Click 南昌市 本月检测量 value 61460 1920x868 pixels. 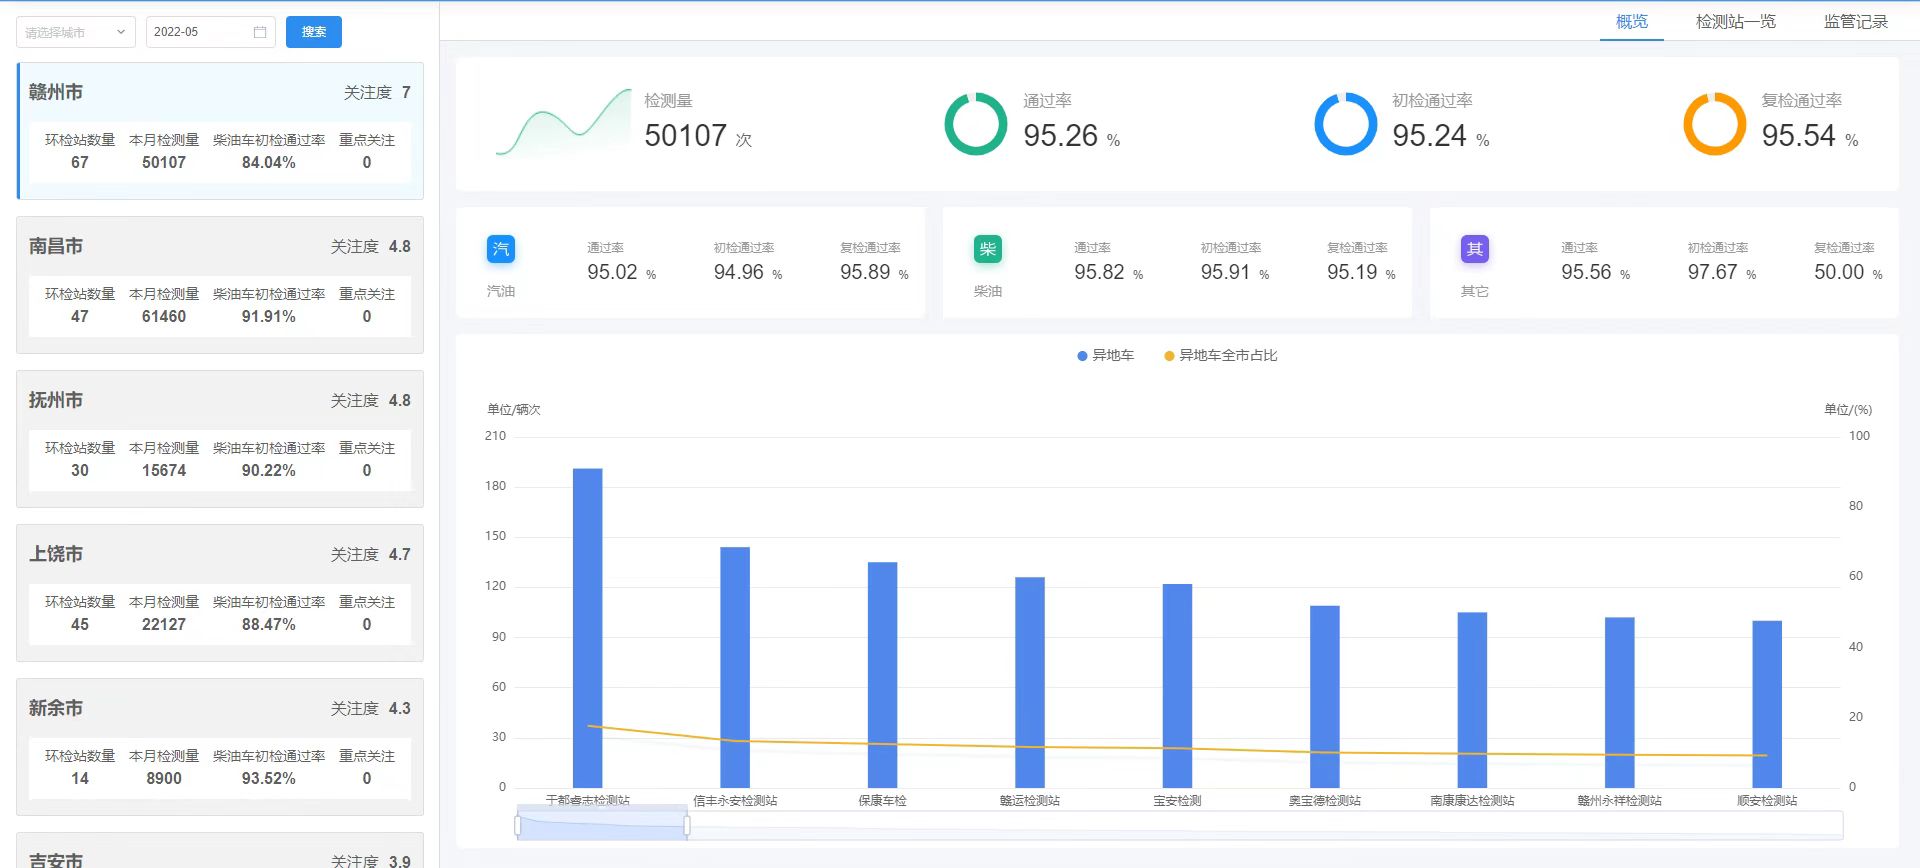(x=164, y=316)
